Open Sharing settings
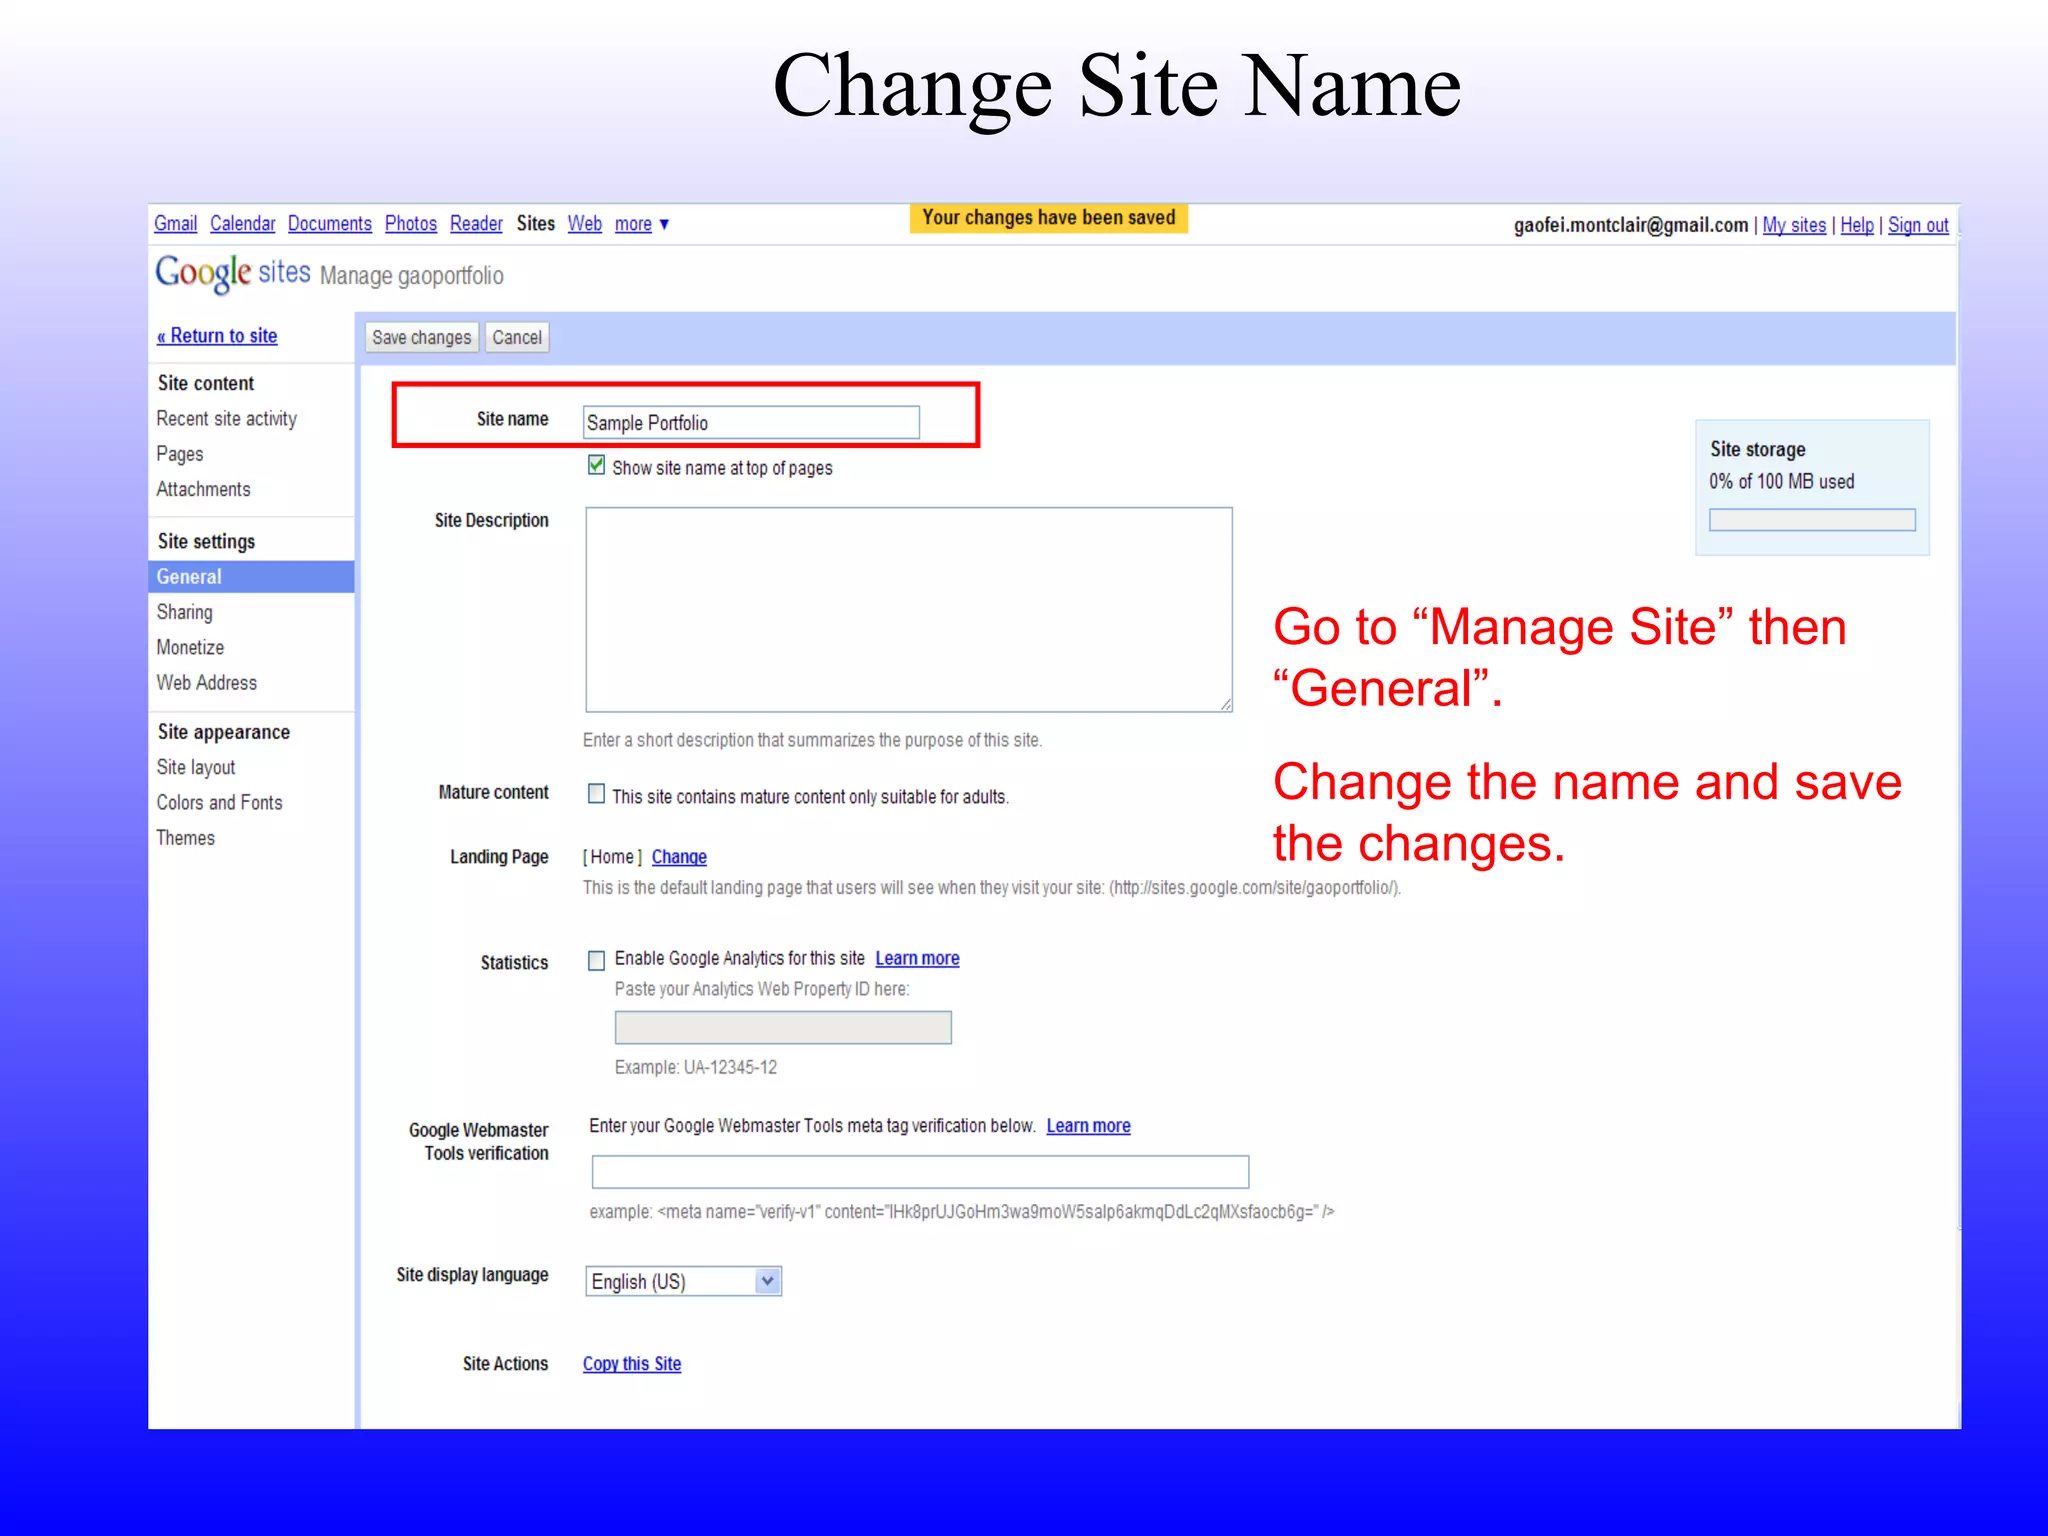The height and width of the screenshot is (1536, 2048). pos(185,612)
